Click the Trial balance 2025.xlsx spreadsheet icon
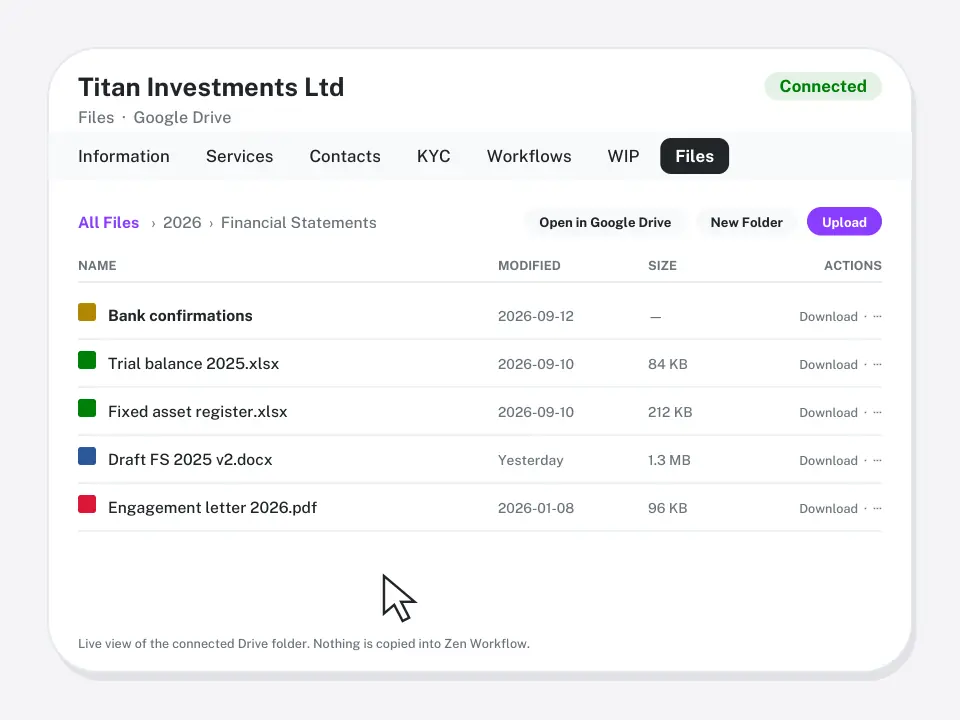This screenshot has height=720, width=960. pos(87,360)
